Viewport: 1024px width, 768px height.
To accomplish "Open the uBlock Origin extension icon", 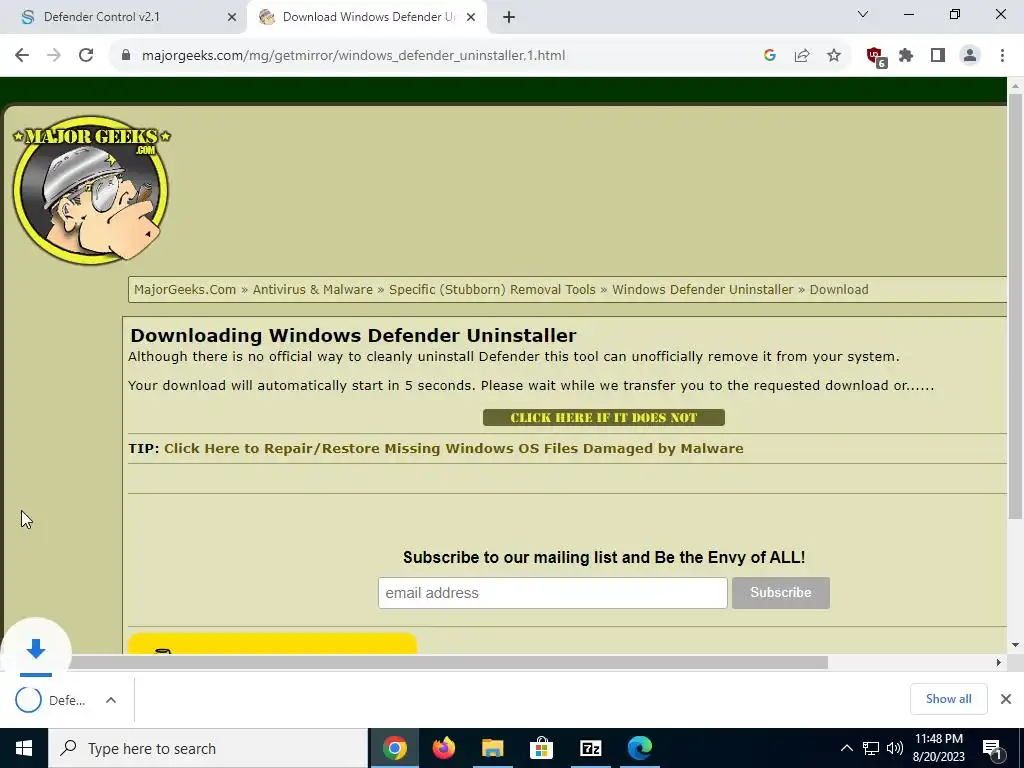I will click(x=876, y=57).
